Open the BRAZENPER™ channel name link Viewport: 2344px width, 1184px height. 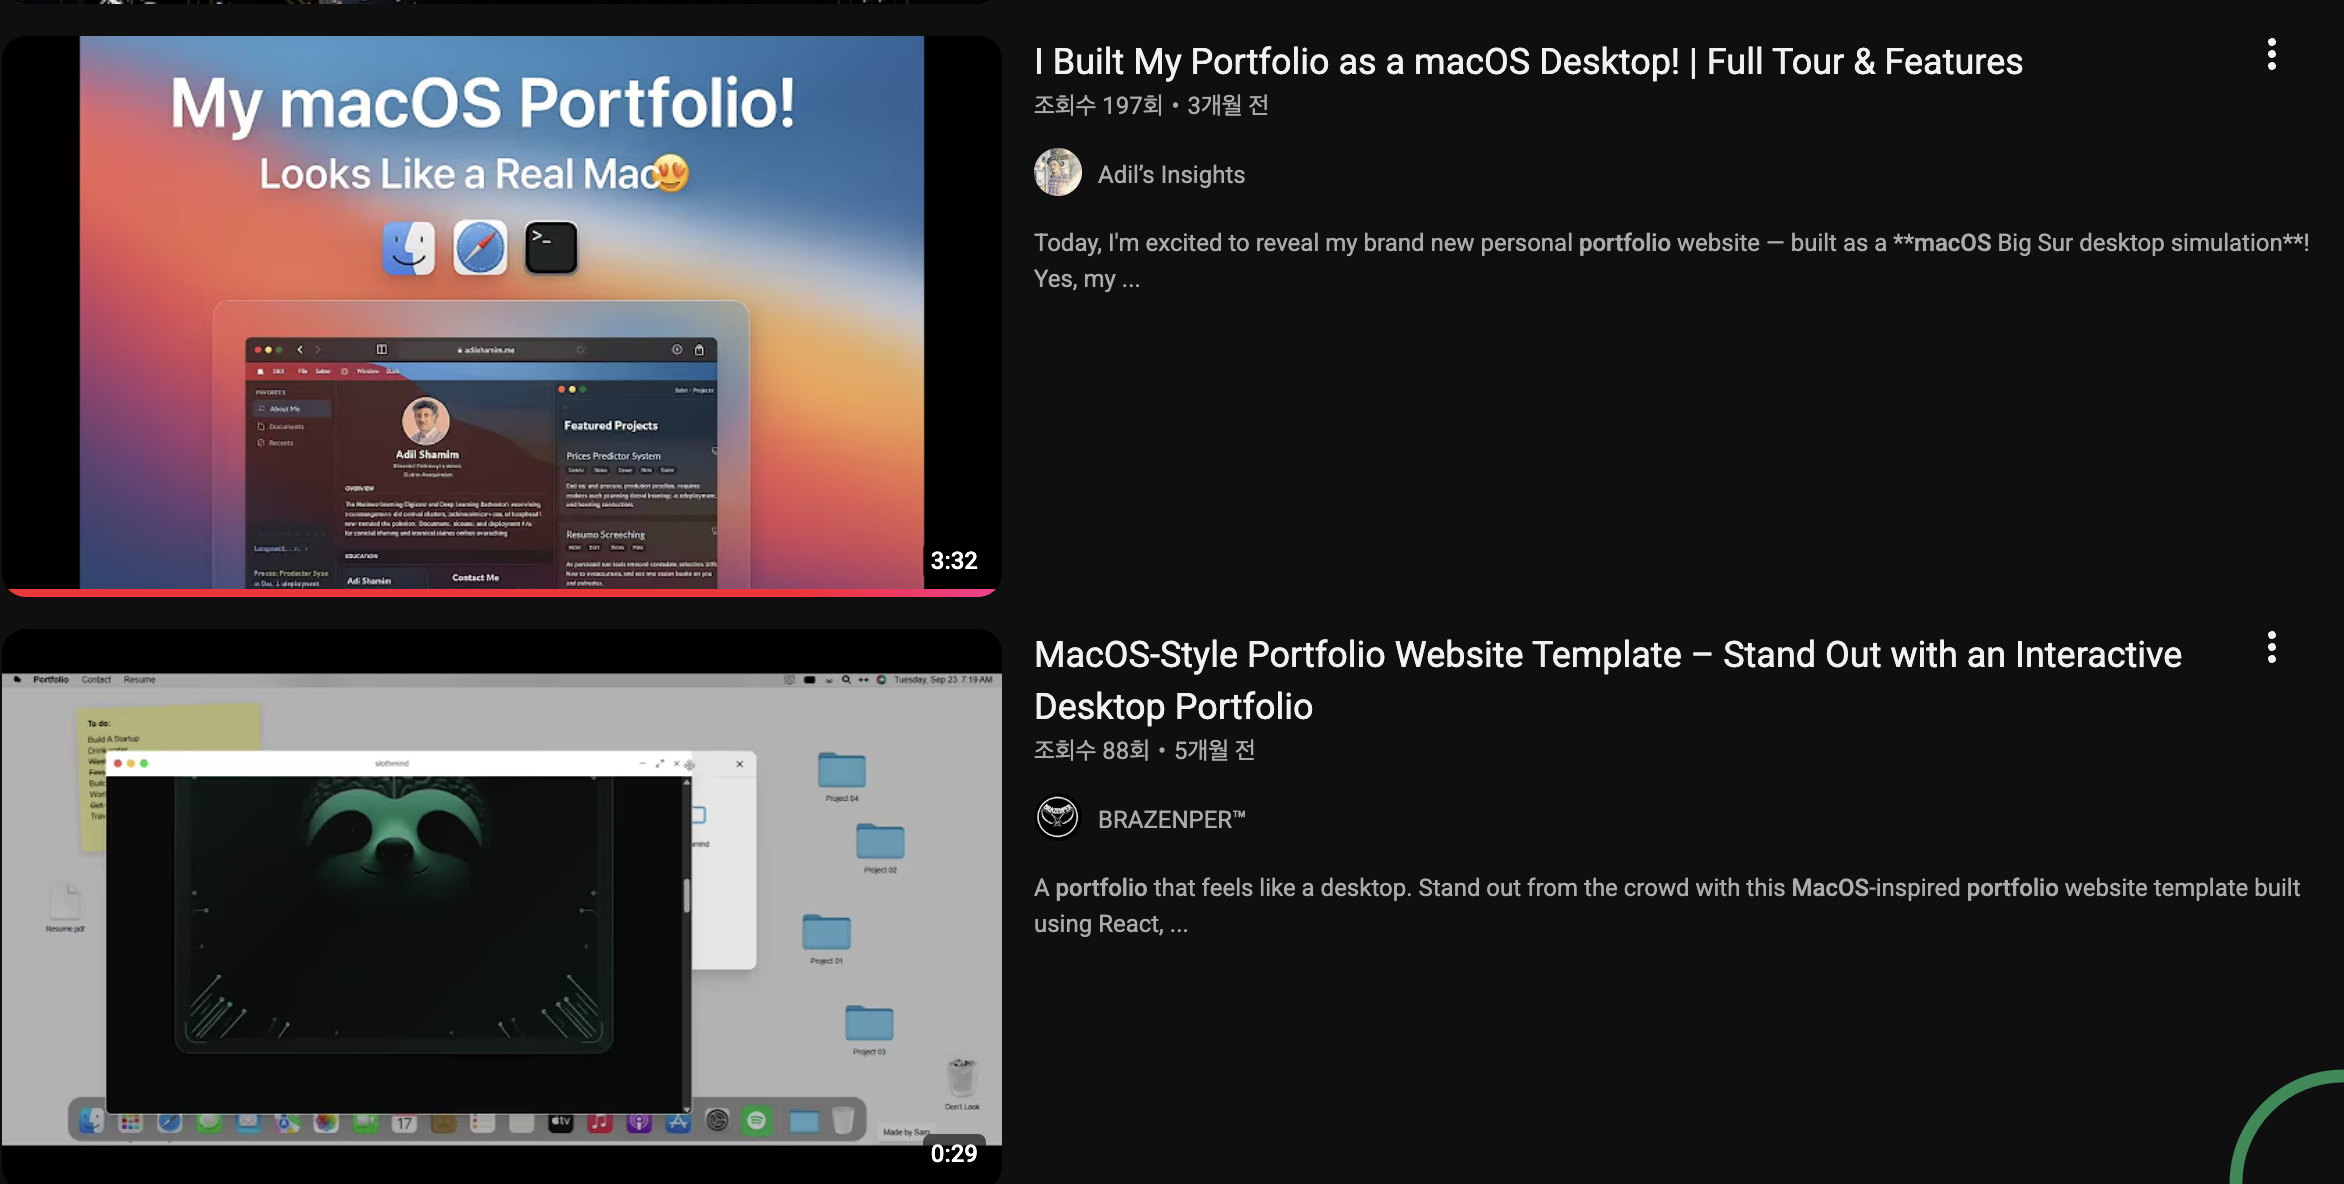click(x=1171, y=820)
